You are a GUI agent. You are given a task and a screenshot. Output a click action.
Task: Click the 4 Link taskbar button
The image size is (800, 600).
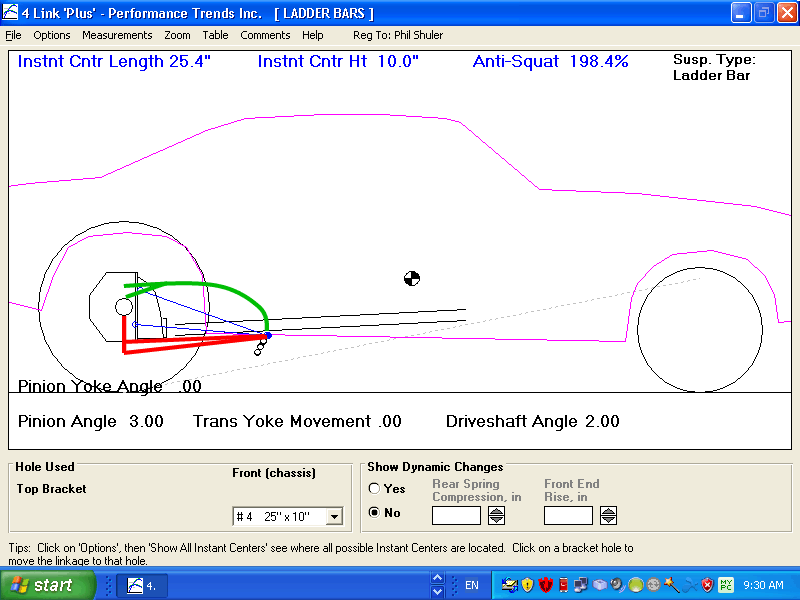(x=142, y=585)
